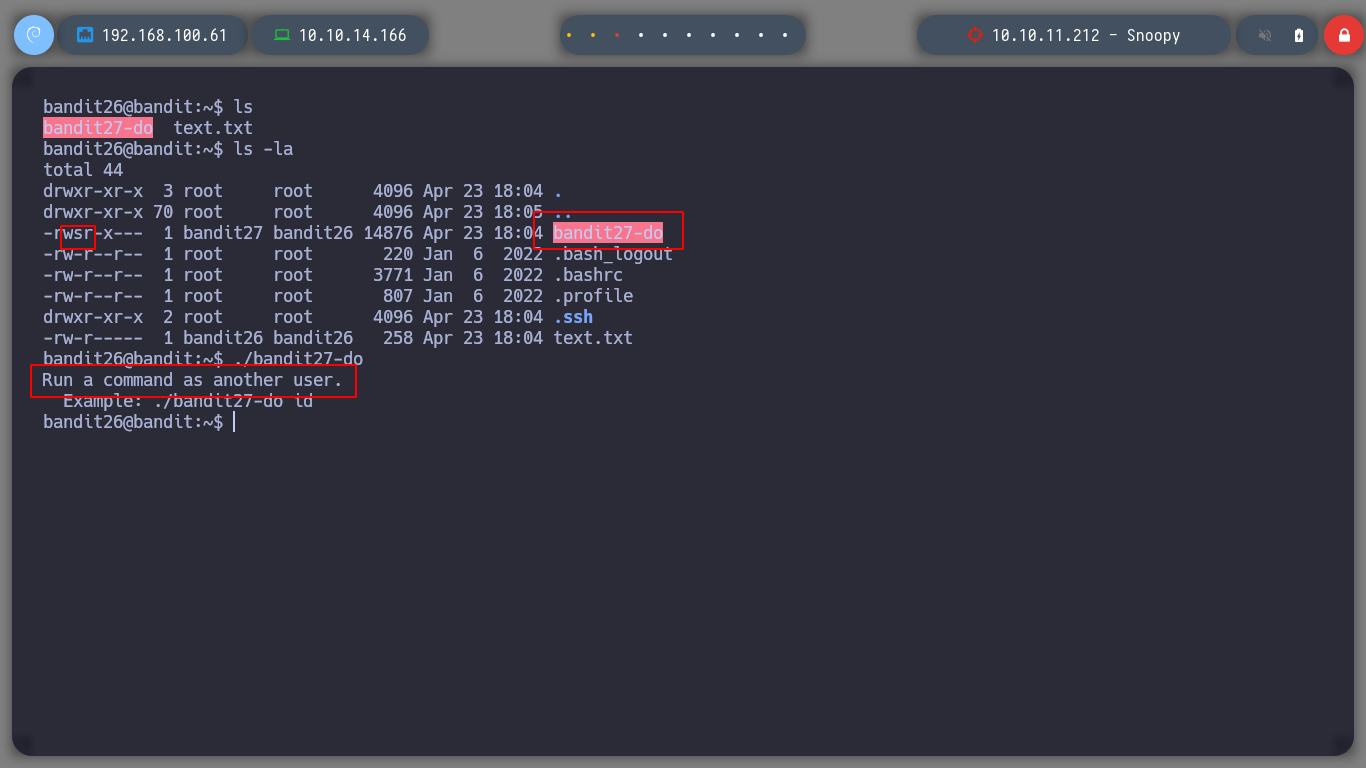Click the size value 220
Screen dimensions: 1366x768
pyautogui.click(x=398, y=254)
